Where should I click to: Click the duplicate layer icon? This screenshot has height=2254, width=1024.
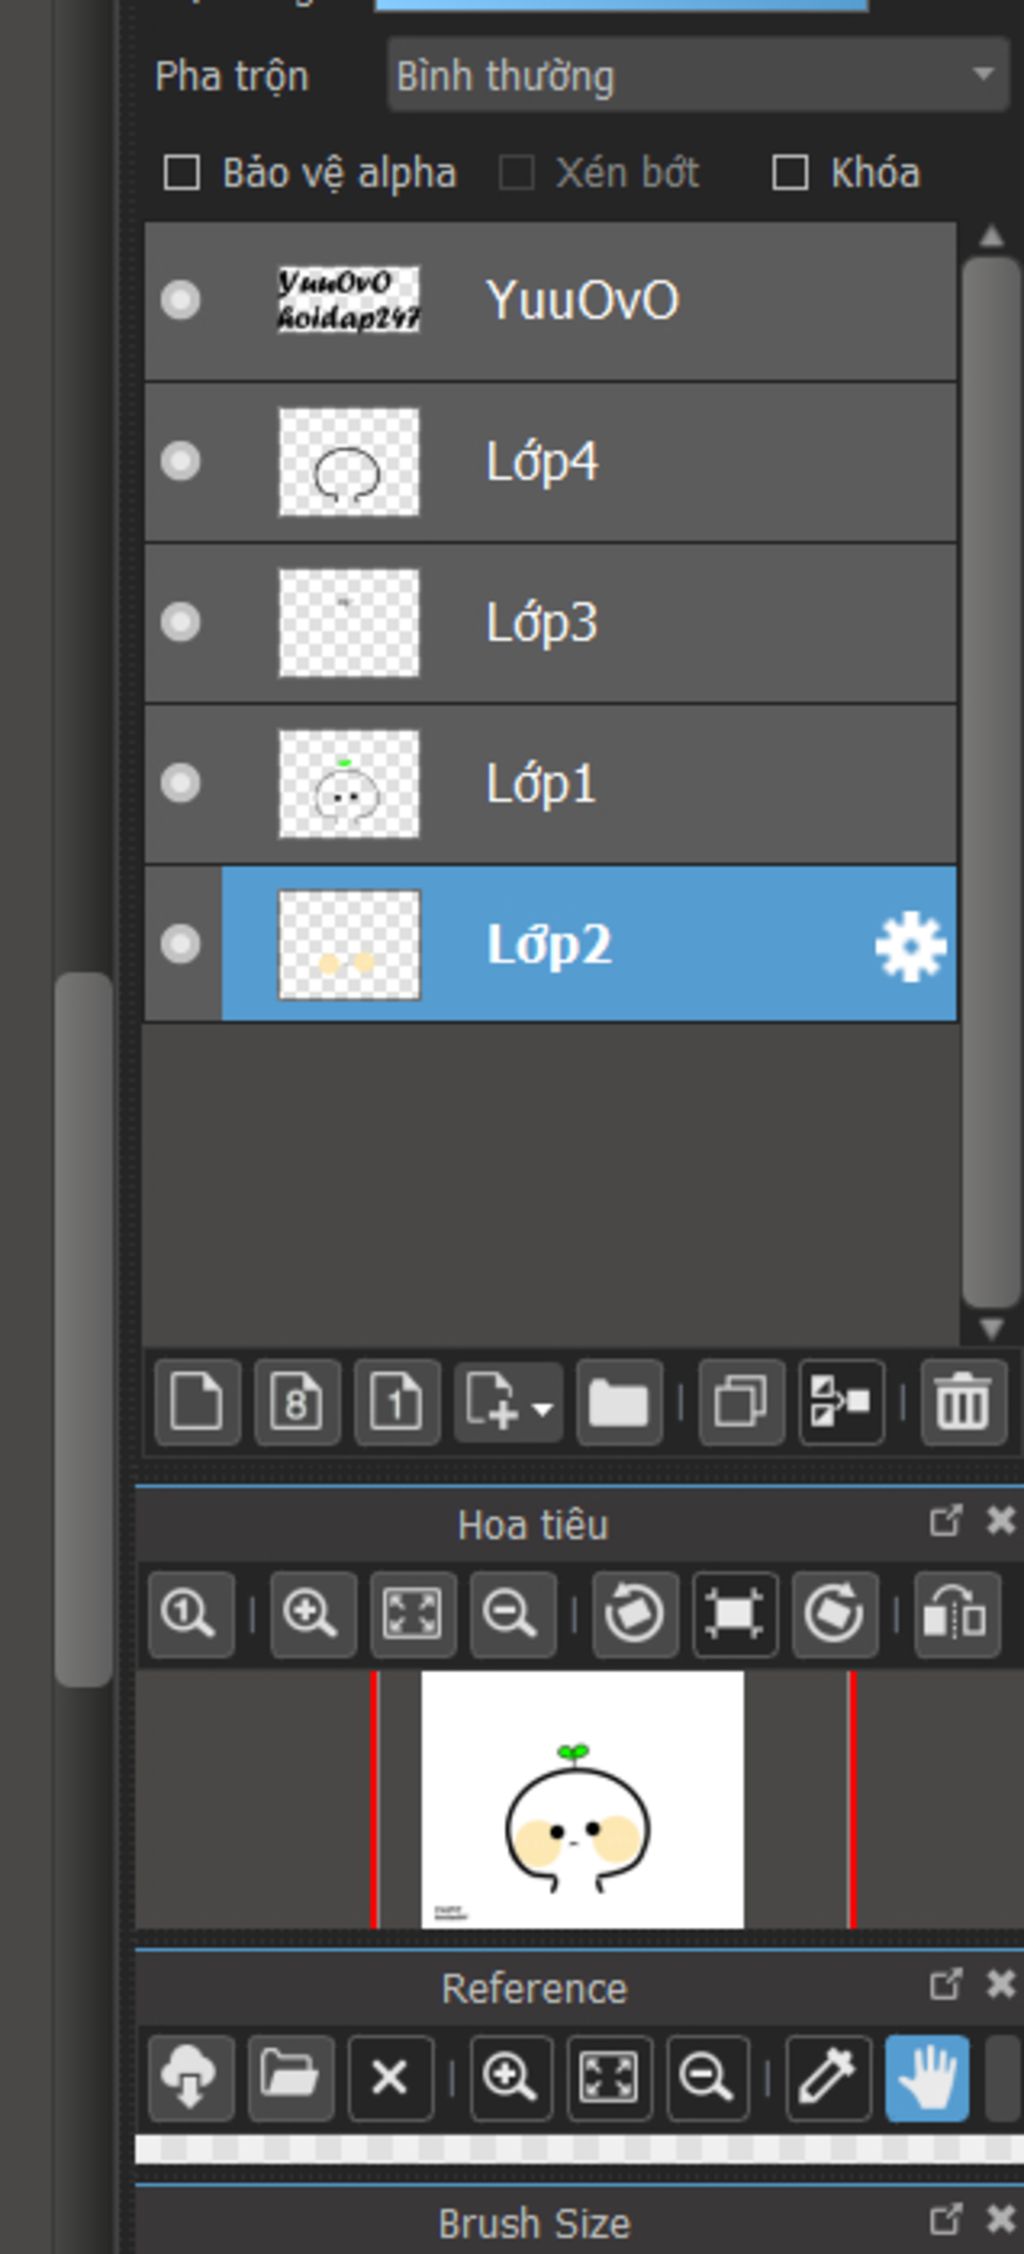coord(741,1402)
